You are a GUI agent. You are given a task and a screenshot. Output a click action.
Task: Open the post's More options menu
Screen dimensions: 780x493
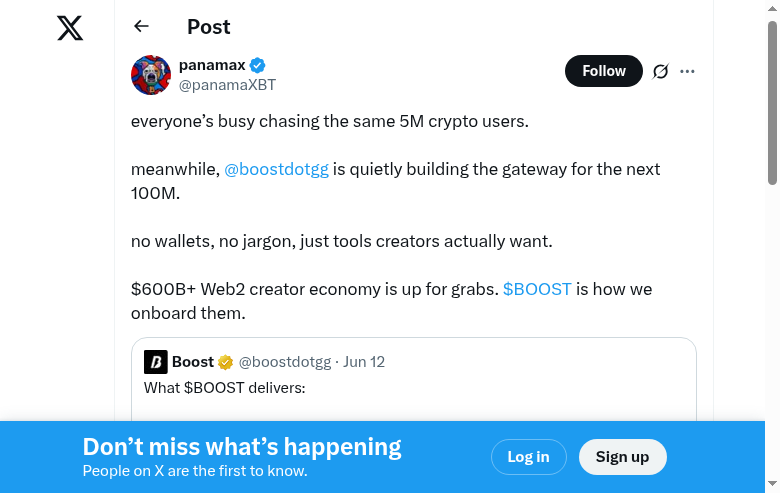pos(687,71)
